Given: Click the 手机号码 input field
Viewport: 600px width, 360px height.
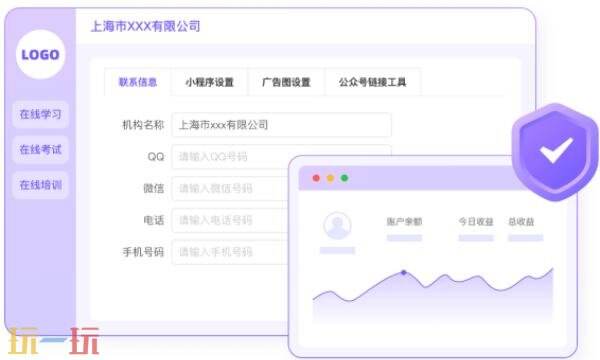Looking at the screenshot, I should [x=230, y=252].
